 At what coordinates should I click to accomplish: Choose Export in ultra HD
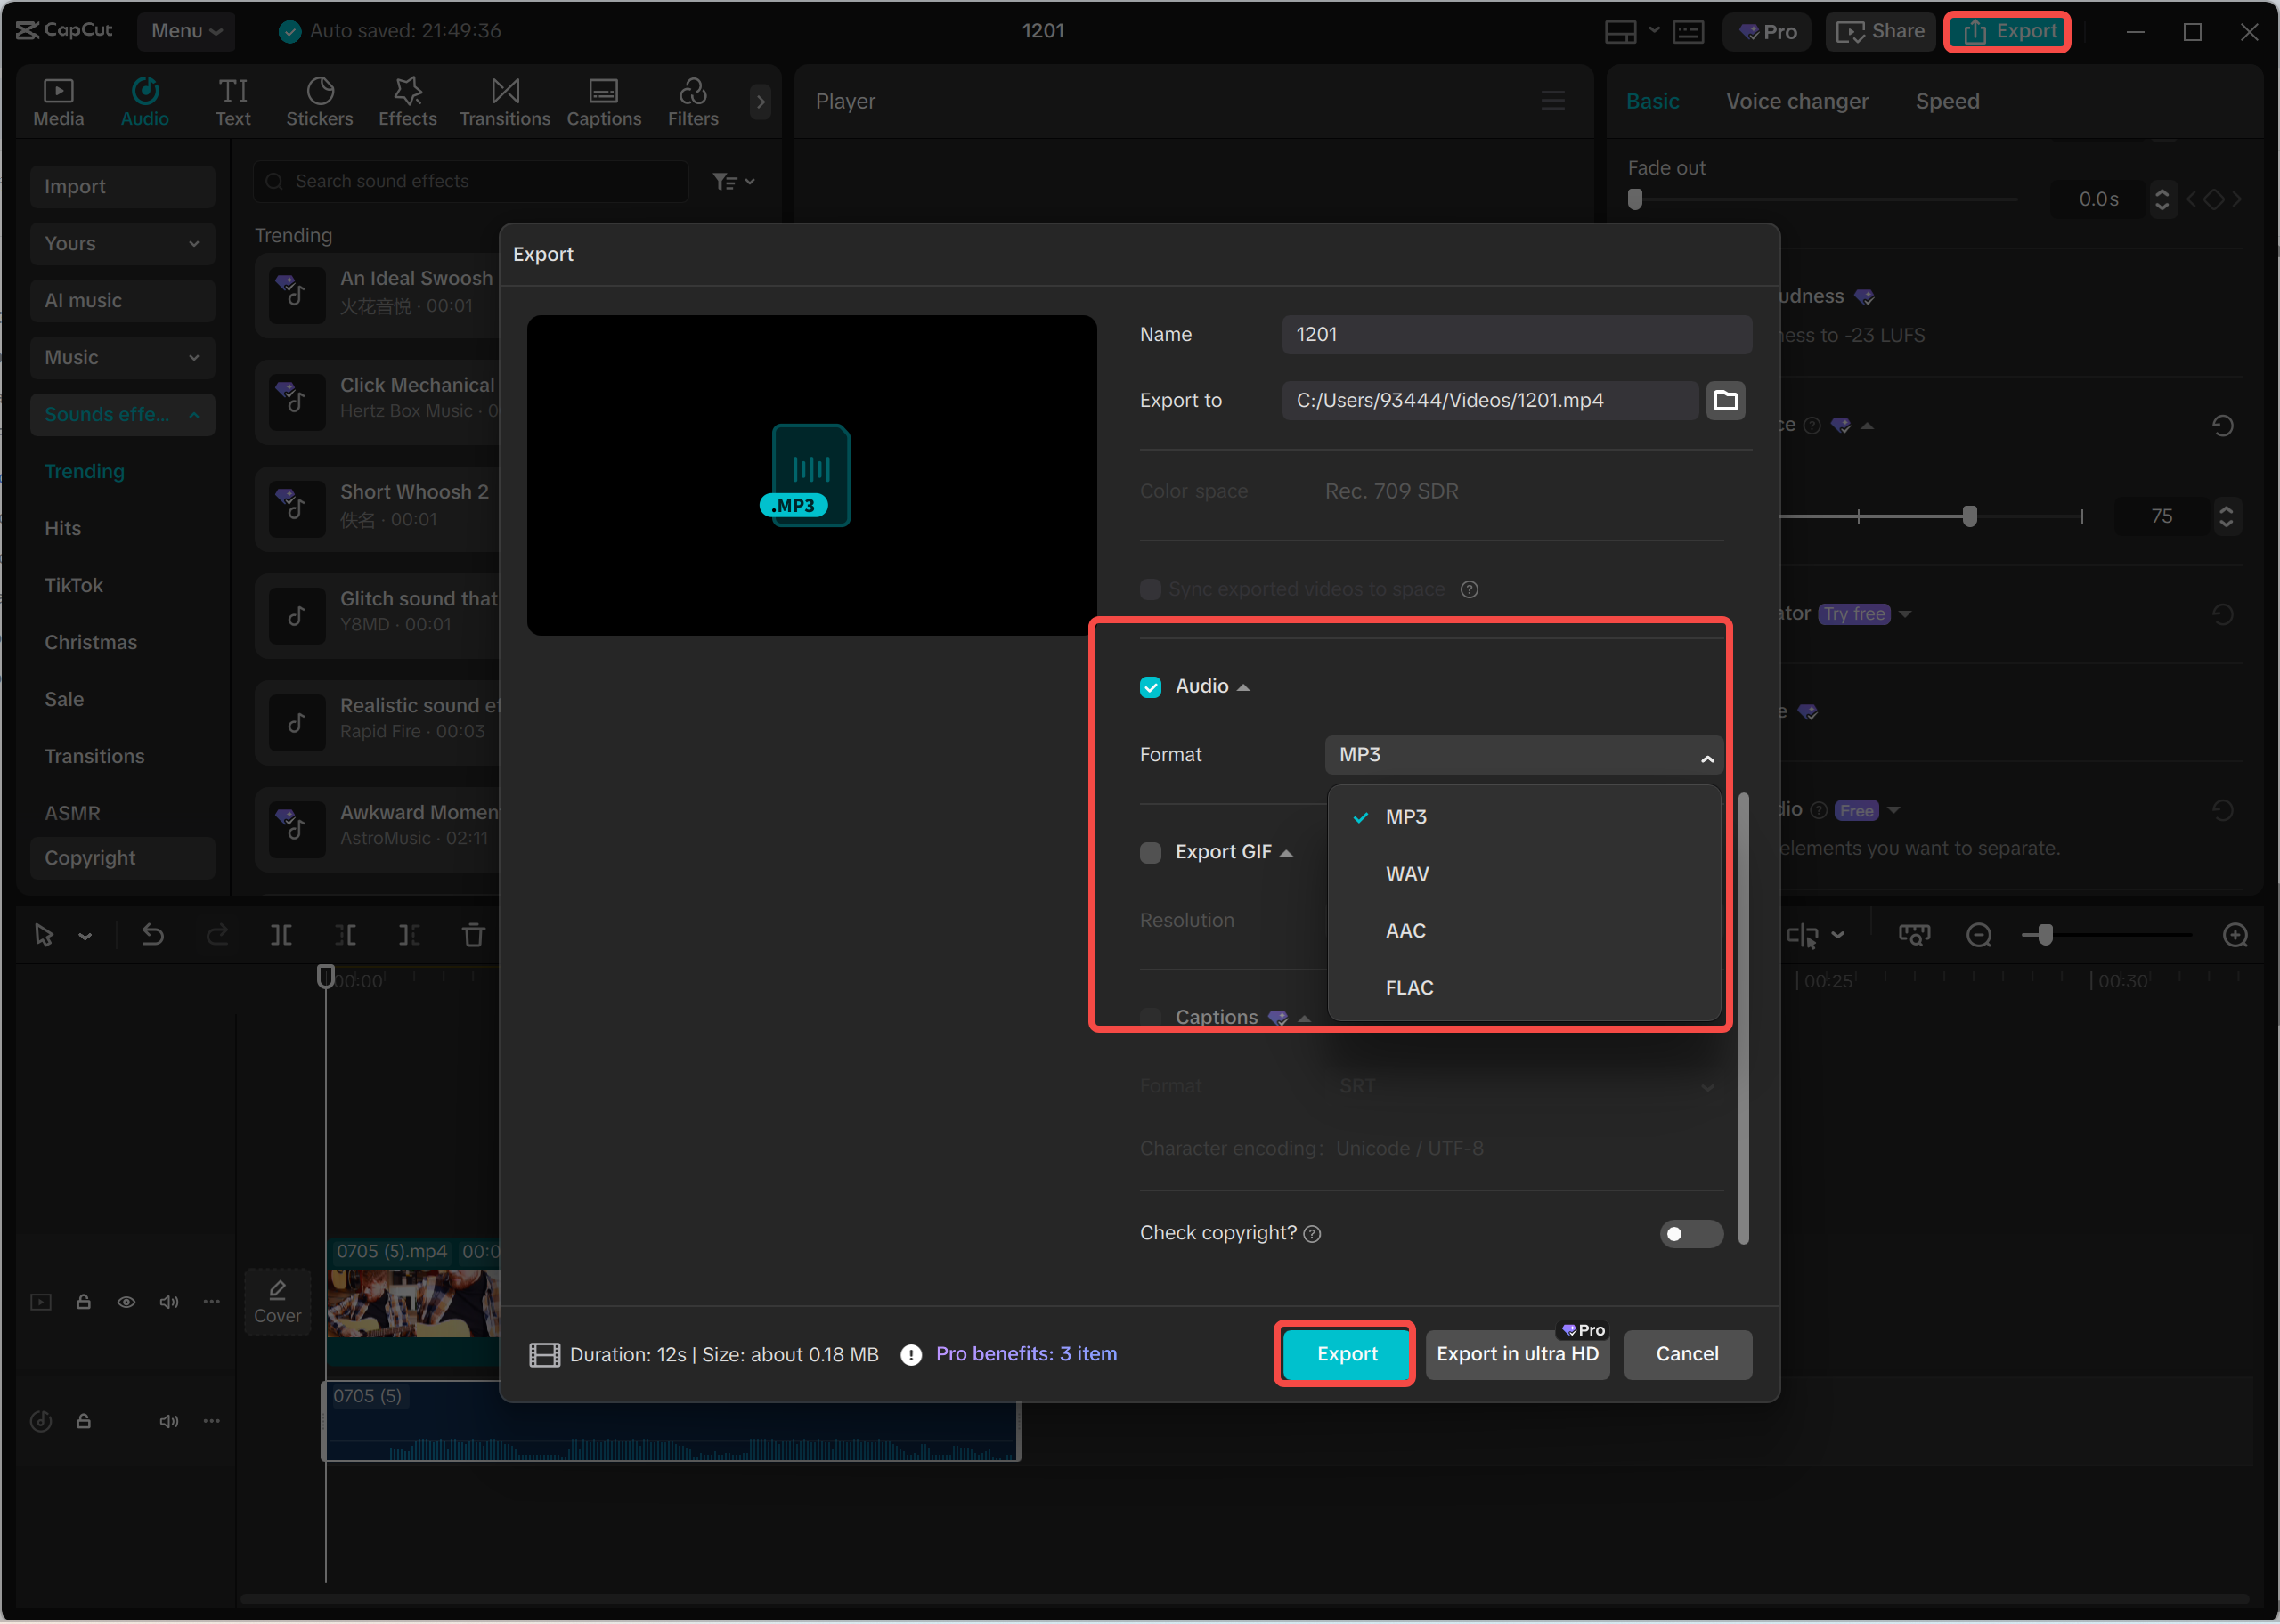point(1517,1354)
